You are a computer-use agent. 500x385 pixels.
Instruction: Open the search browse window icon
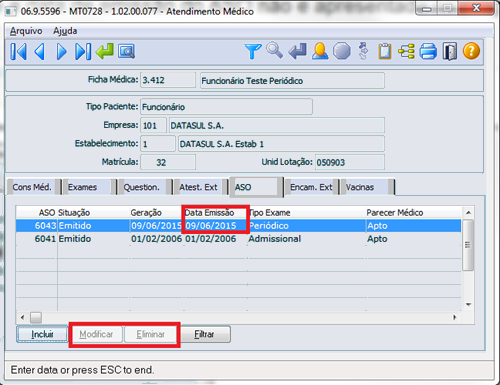(126, 52)
